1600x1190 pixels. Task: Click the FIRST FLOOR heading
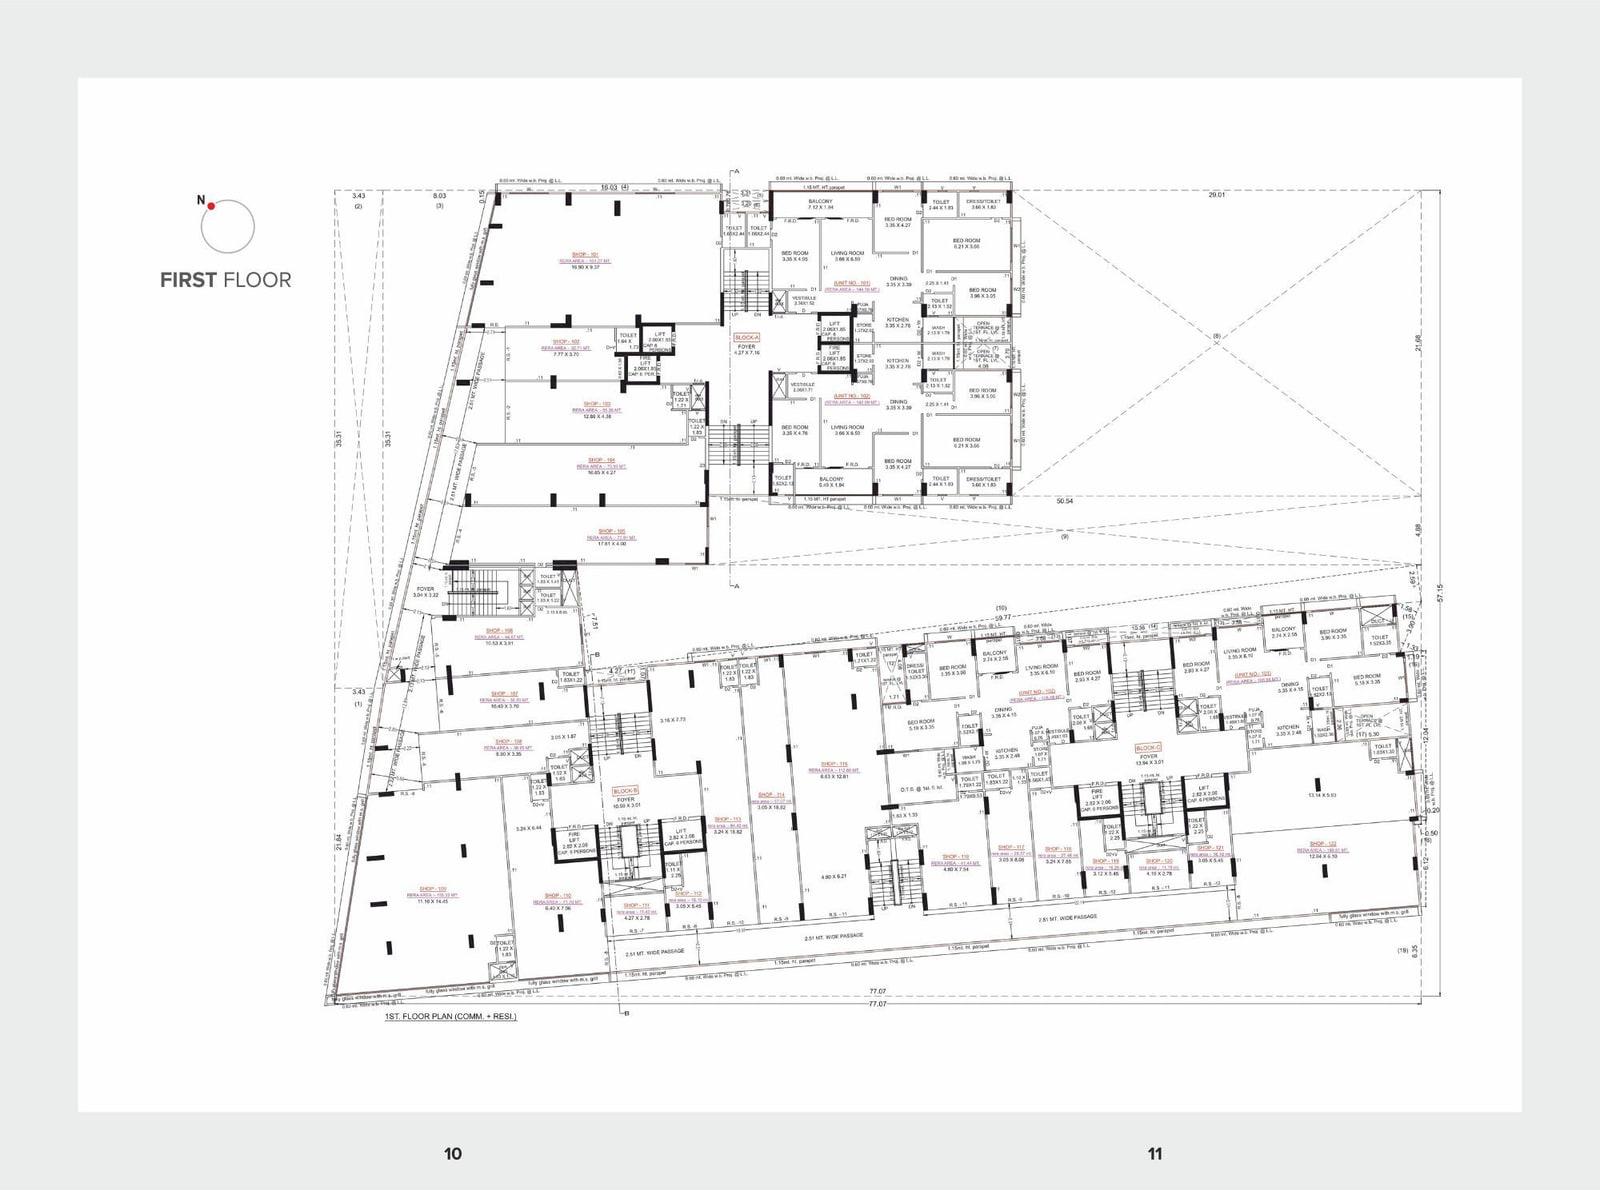[226, 280]
